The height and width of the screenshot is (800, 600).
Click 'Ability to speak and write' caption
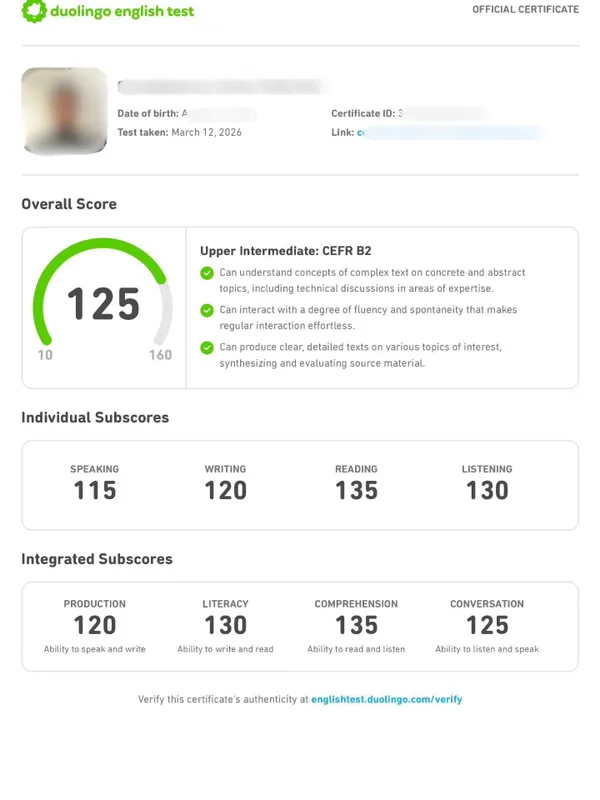[94, 649]
